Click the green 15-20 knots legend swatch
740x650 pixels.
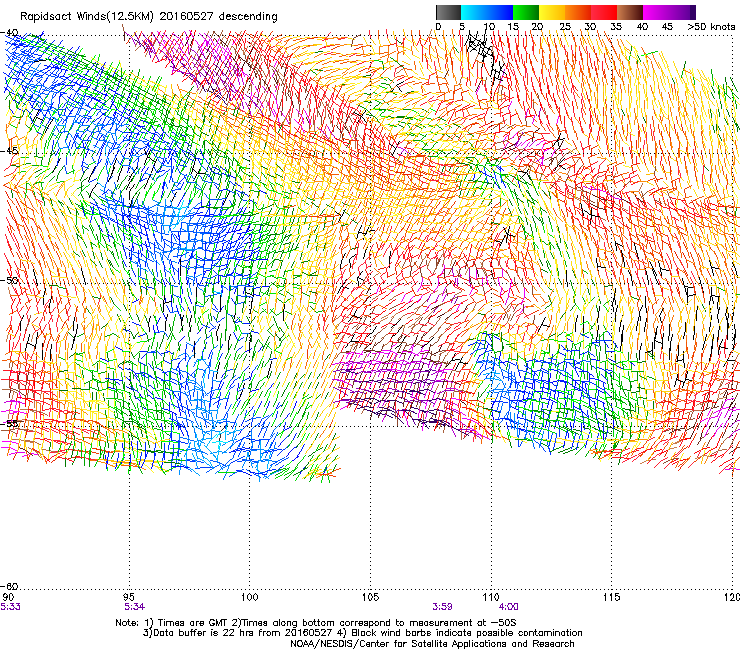coord(526,12)
